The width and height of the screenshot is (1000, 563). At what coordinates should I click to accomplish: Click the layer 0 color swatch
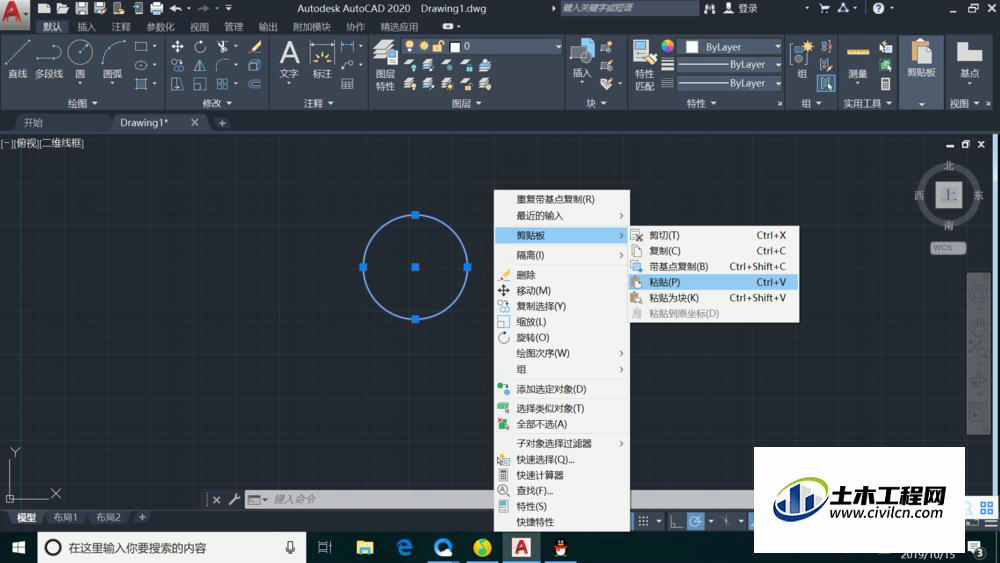coord(455,47)
